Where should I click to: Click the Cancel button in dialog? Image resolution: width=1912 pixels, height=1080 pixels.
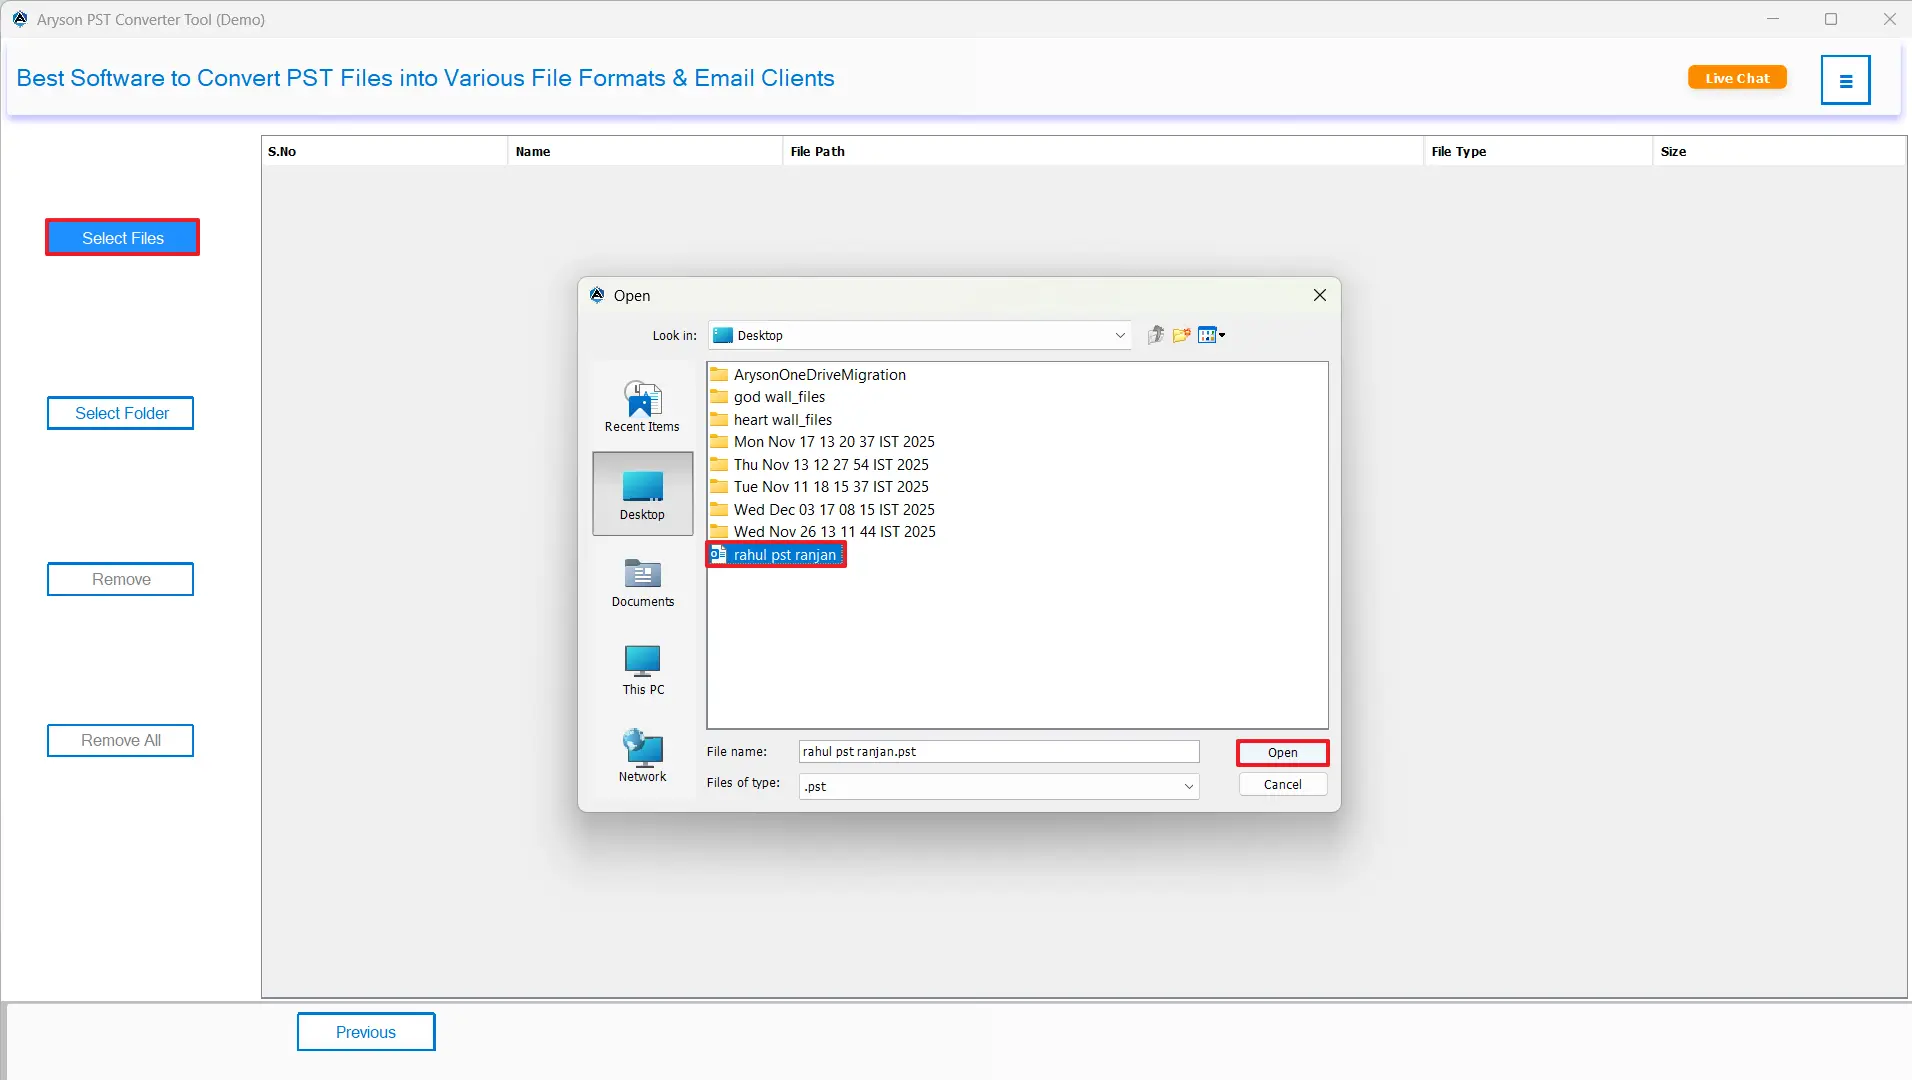click(x=1282, y=785)
